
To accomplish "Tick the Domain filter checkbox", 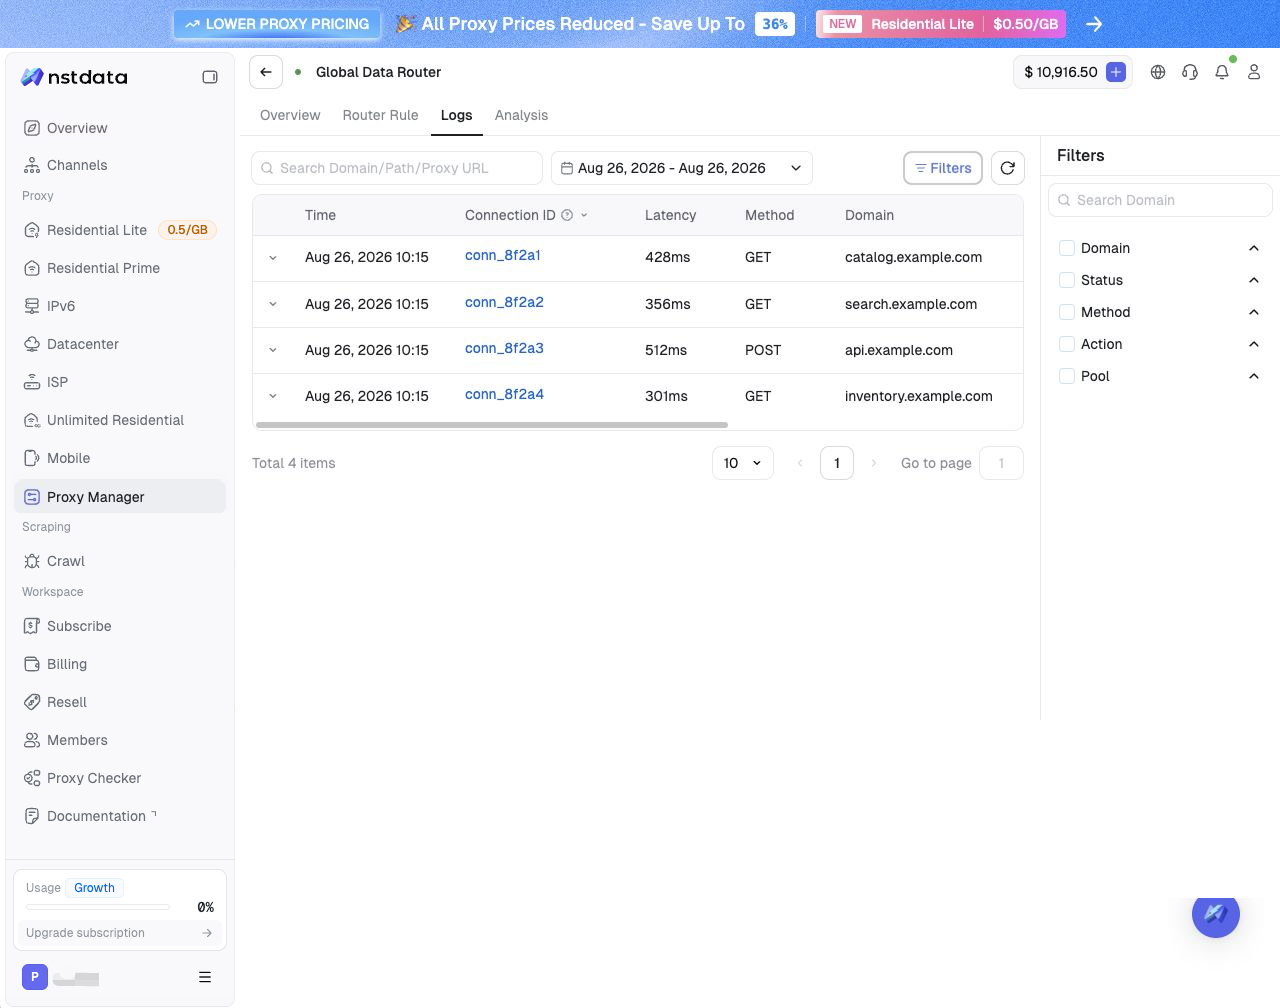I will click(x=1067, y=248).
